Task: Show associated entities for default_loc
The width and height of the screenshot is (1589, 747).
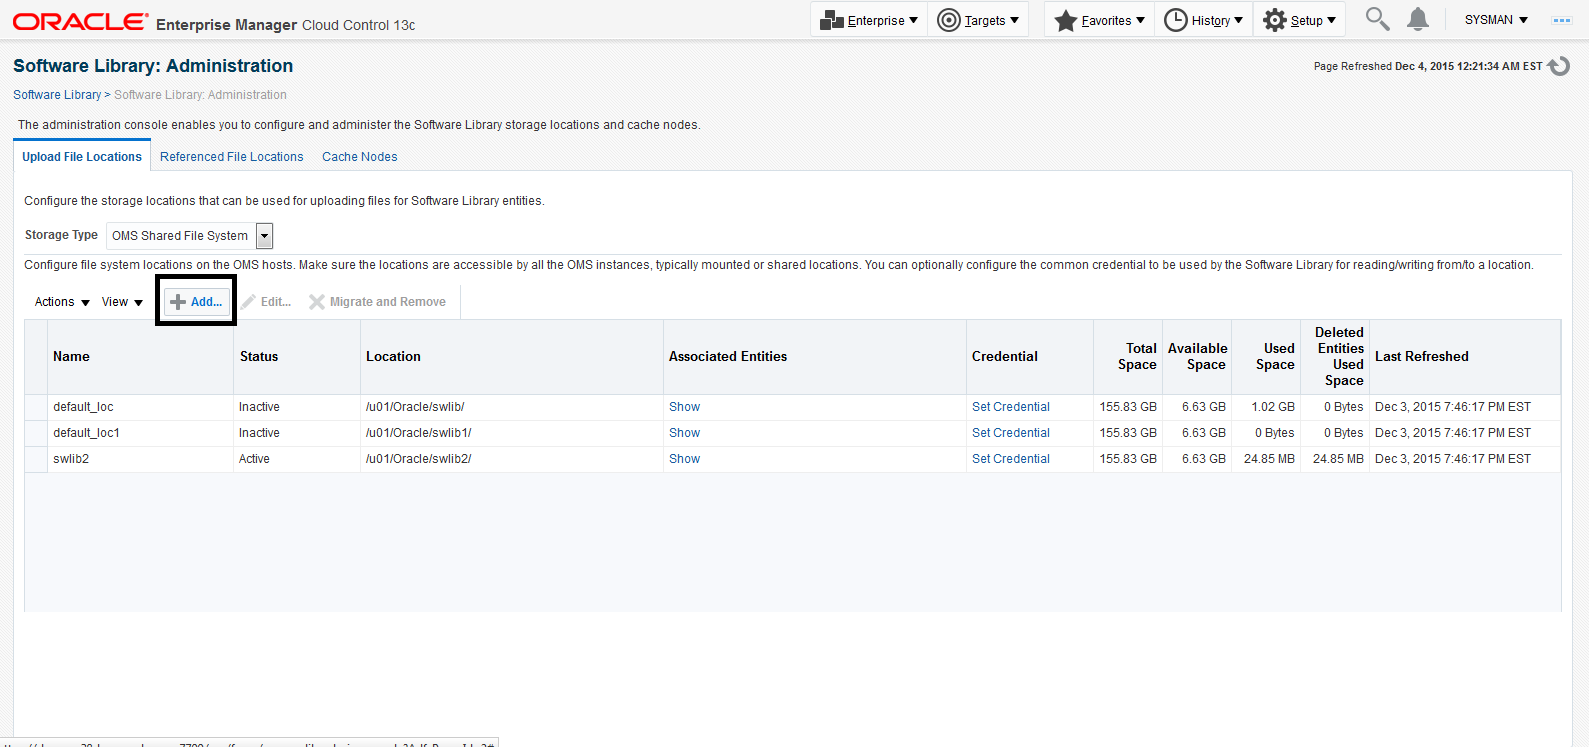Action: [684, 407]
